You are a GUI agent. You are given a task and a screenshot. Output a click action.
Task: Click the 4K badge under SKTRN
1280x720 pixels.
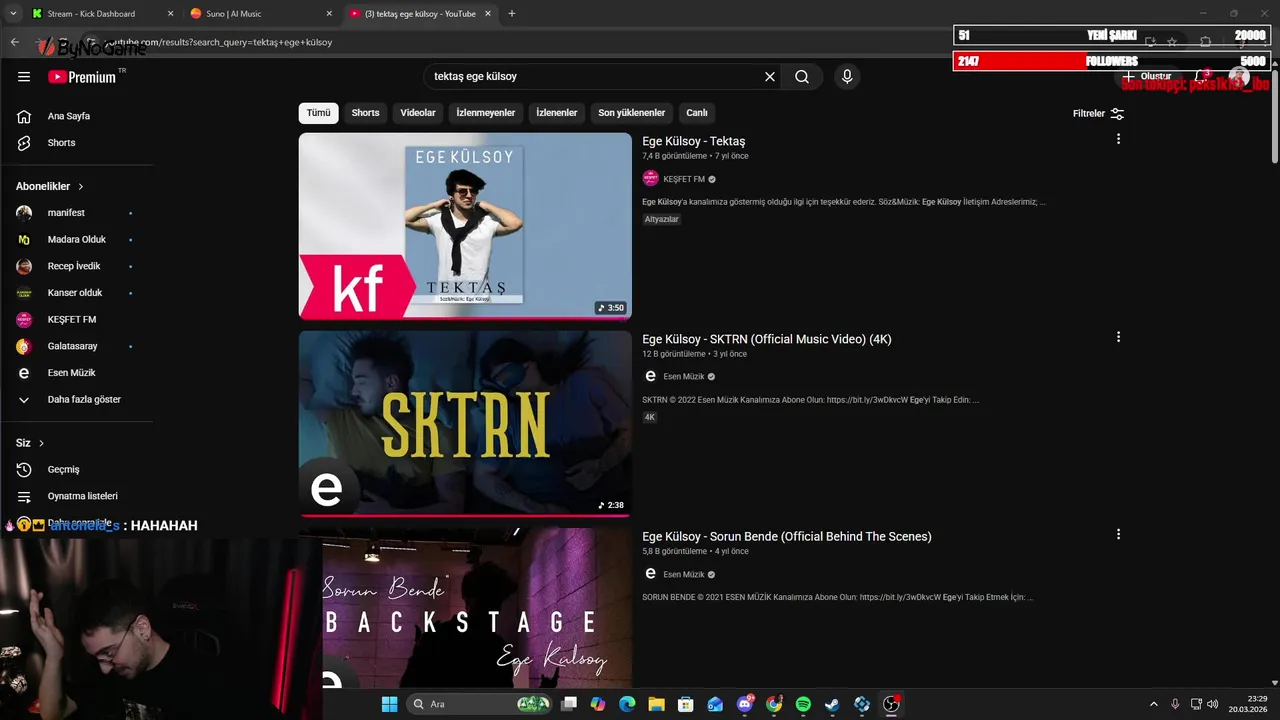tap(649, 417)
